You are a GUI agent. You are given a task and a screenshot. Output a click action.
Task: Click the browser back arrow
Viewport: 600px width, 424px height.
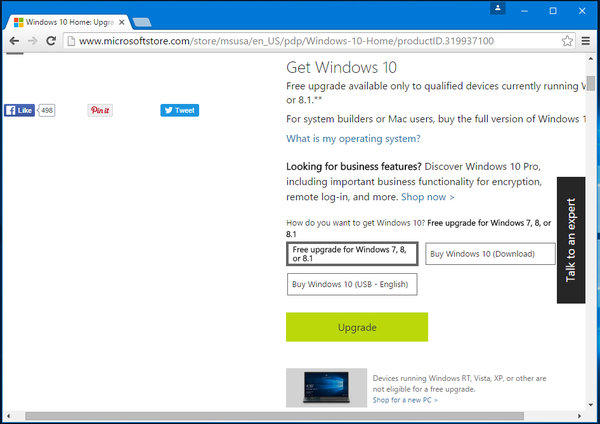14,41
